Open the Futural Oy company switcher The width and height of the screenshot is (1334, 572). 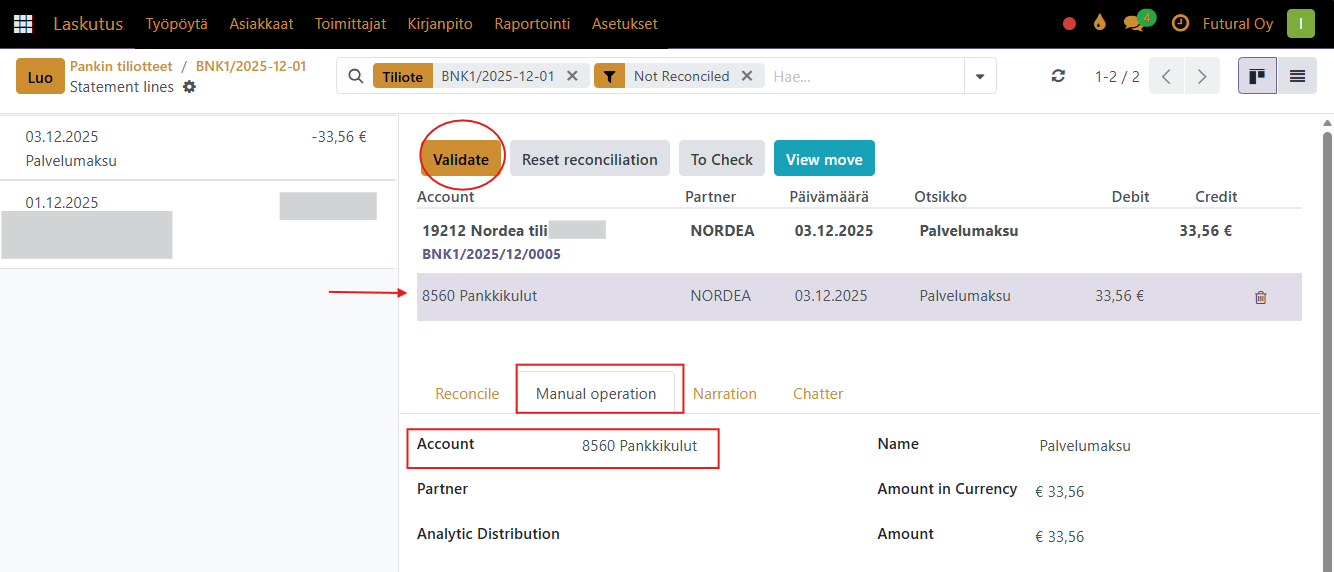point(1237,23)
